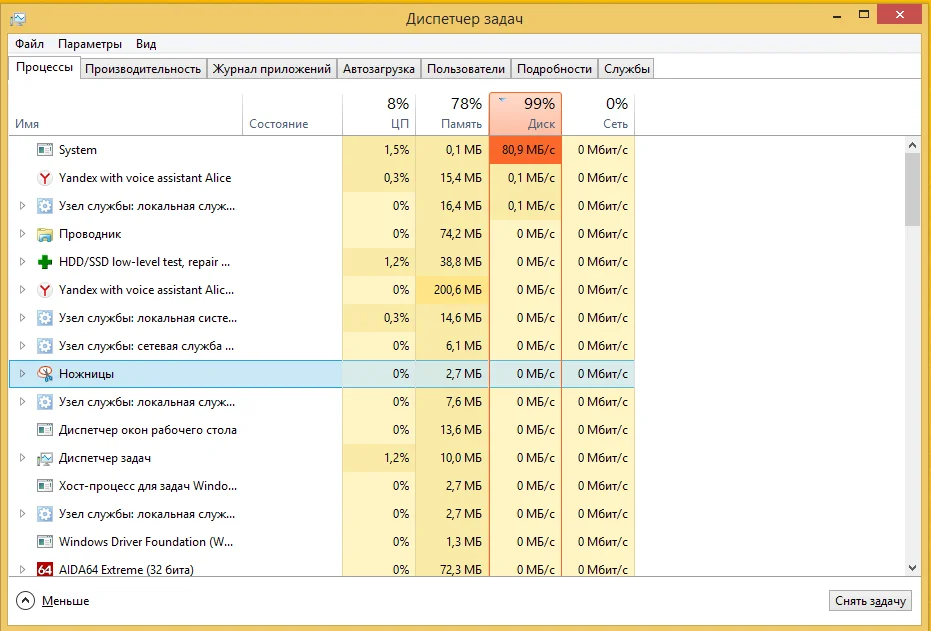This screenshot has width=931, height=631.
Task: Switch to the Производительность tab
Action: point(143,69)
